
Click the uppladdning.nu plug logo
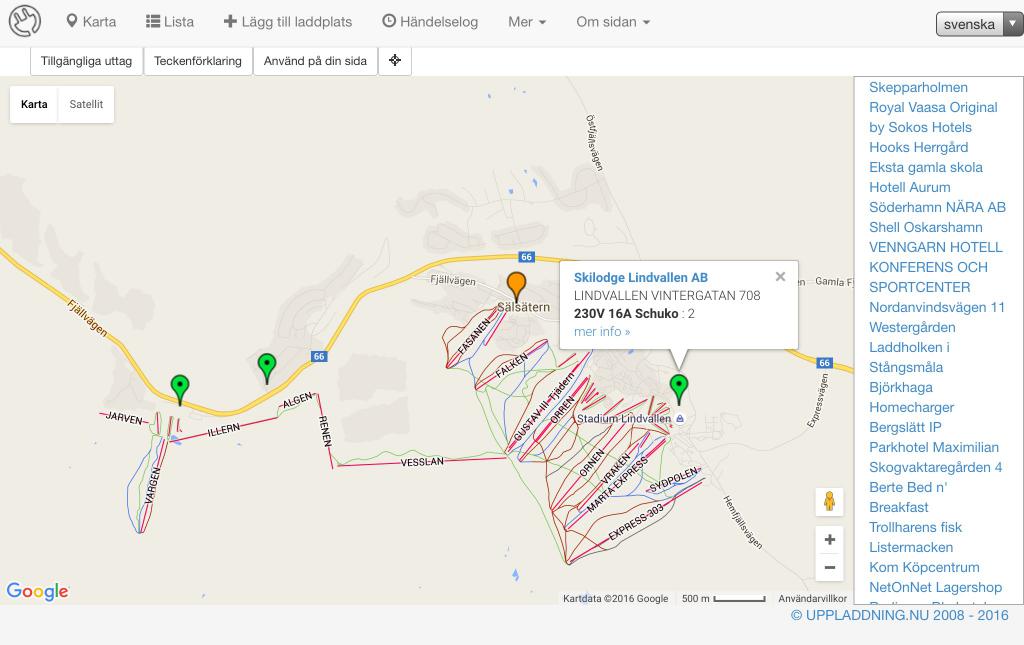(x=25, y=21)
